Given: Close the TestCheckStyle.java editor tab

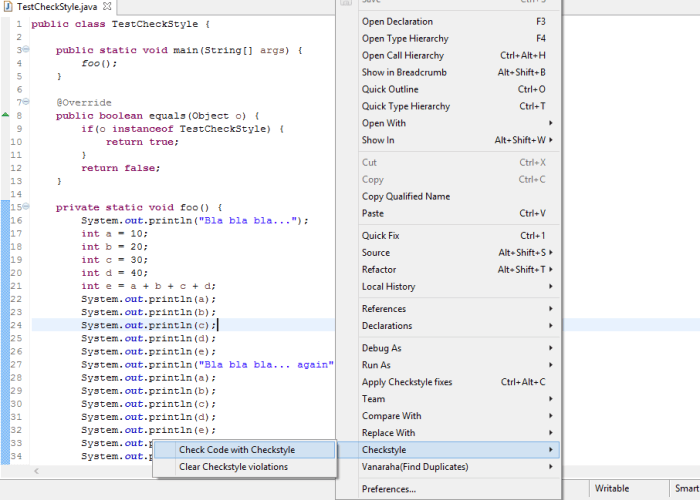Looking at the screenshot, I should tap(107, 6).
